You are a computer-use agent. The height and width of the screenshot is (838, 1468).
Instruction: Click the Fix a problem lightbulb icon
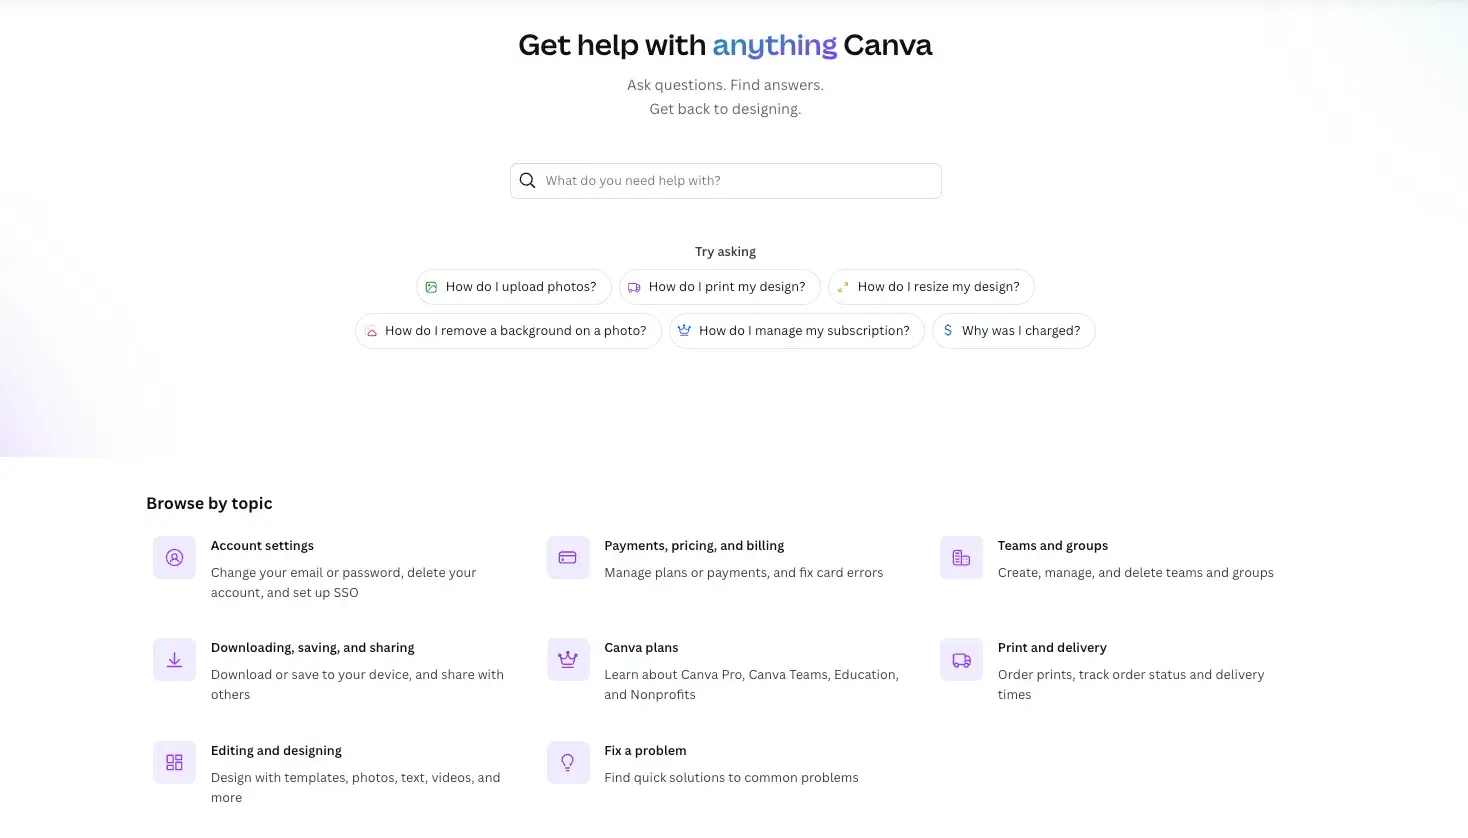coord(567,762)
